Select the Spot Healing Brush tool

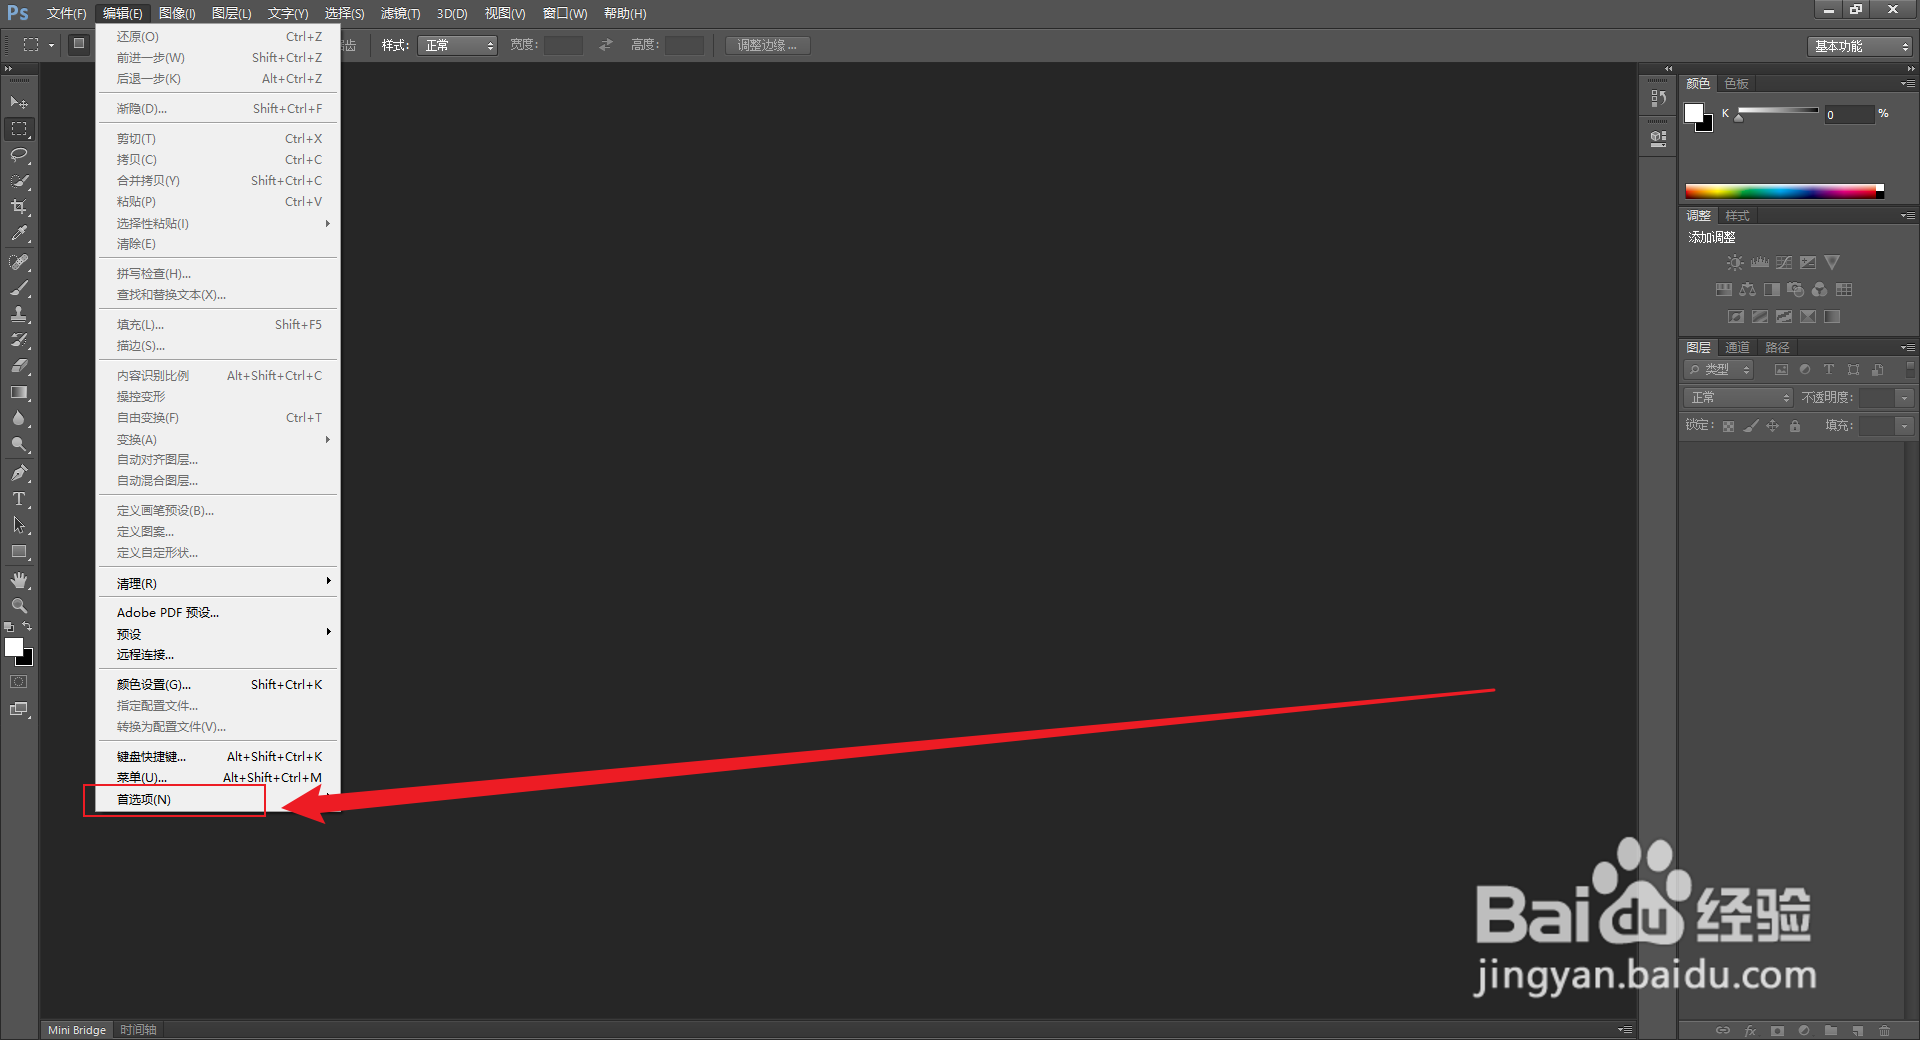click(19, 262)
